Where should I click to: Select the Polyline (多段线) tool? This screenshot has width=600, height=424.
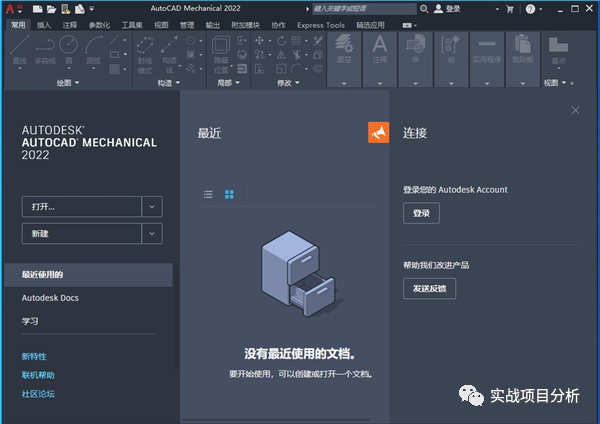pos(45,50)
